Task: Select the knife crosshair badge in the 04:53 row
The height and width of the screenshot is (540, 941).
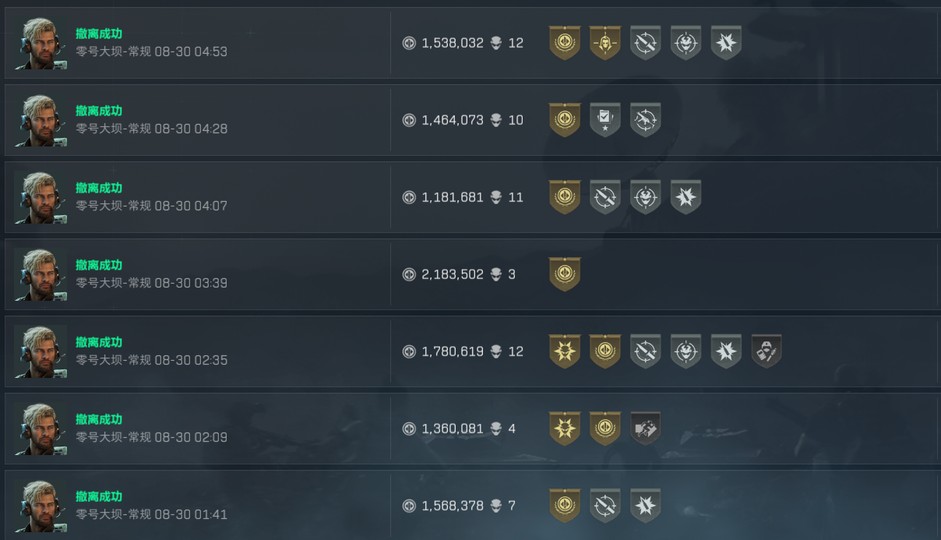Action: pyautogui.click(x=645, y=43)
